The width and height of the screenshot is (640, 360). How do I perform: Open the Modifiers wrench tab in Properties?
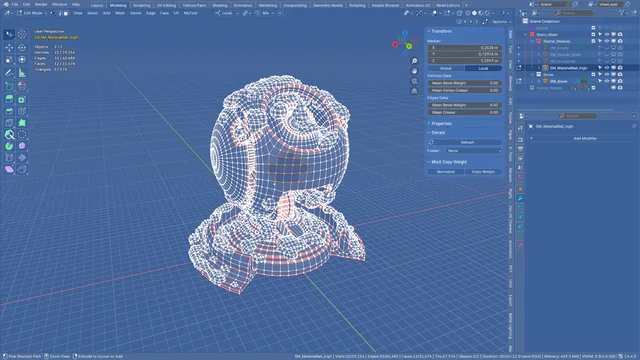(520, 198)
